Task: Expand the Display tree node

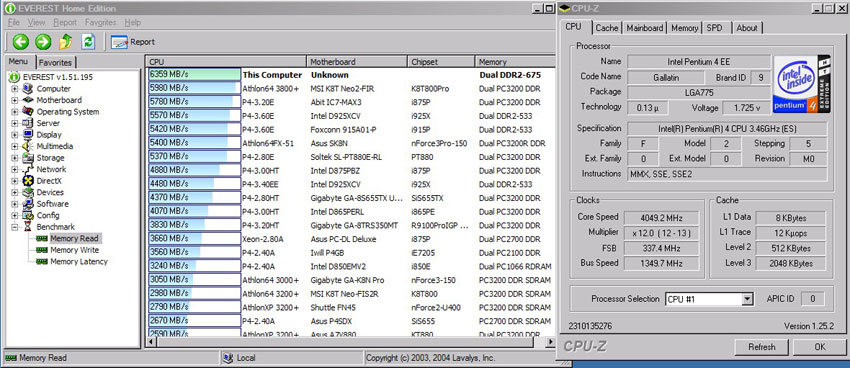Action: pyautogui.click(x=14, y=135)
